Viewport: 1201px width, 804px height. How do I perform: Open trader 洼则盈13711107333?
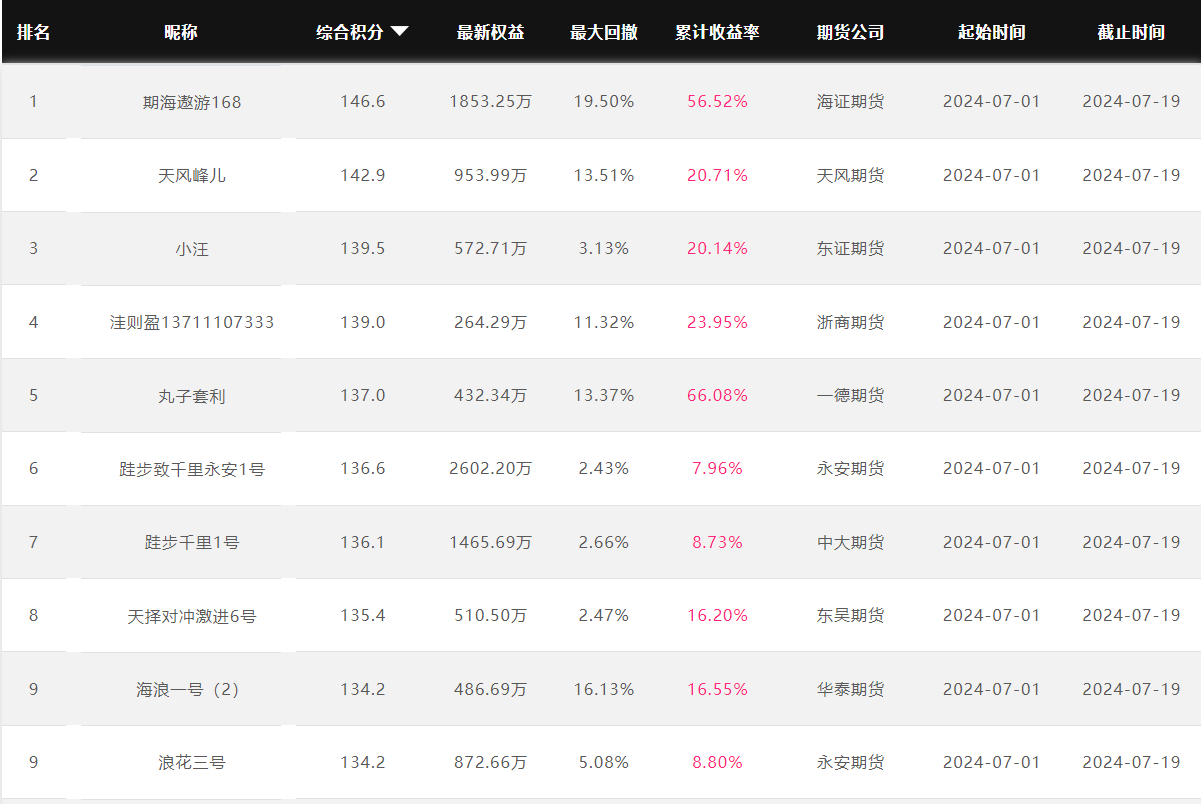(192, 322)
